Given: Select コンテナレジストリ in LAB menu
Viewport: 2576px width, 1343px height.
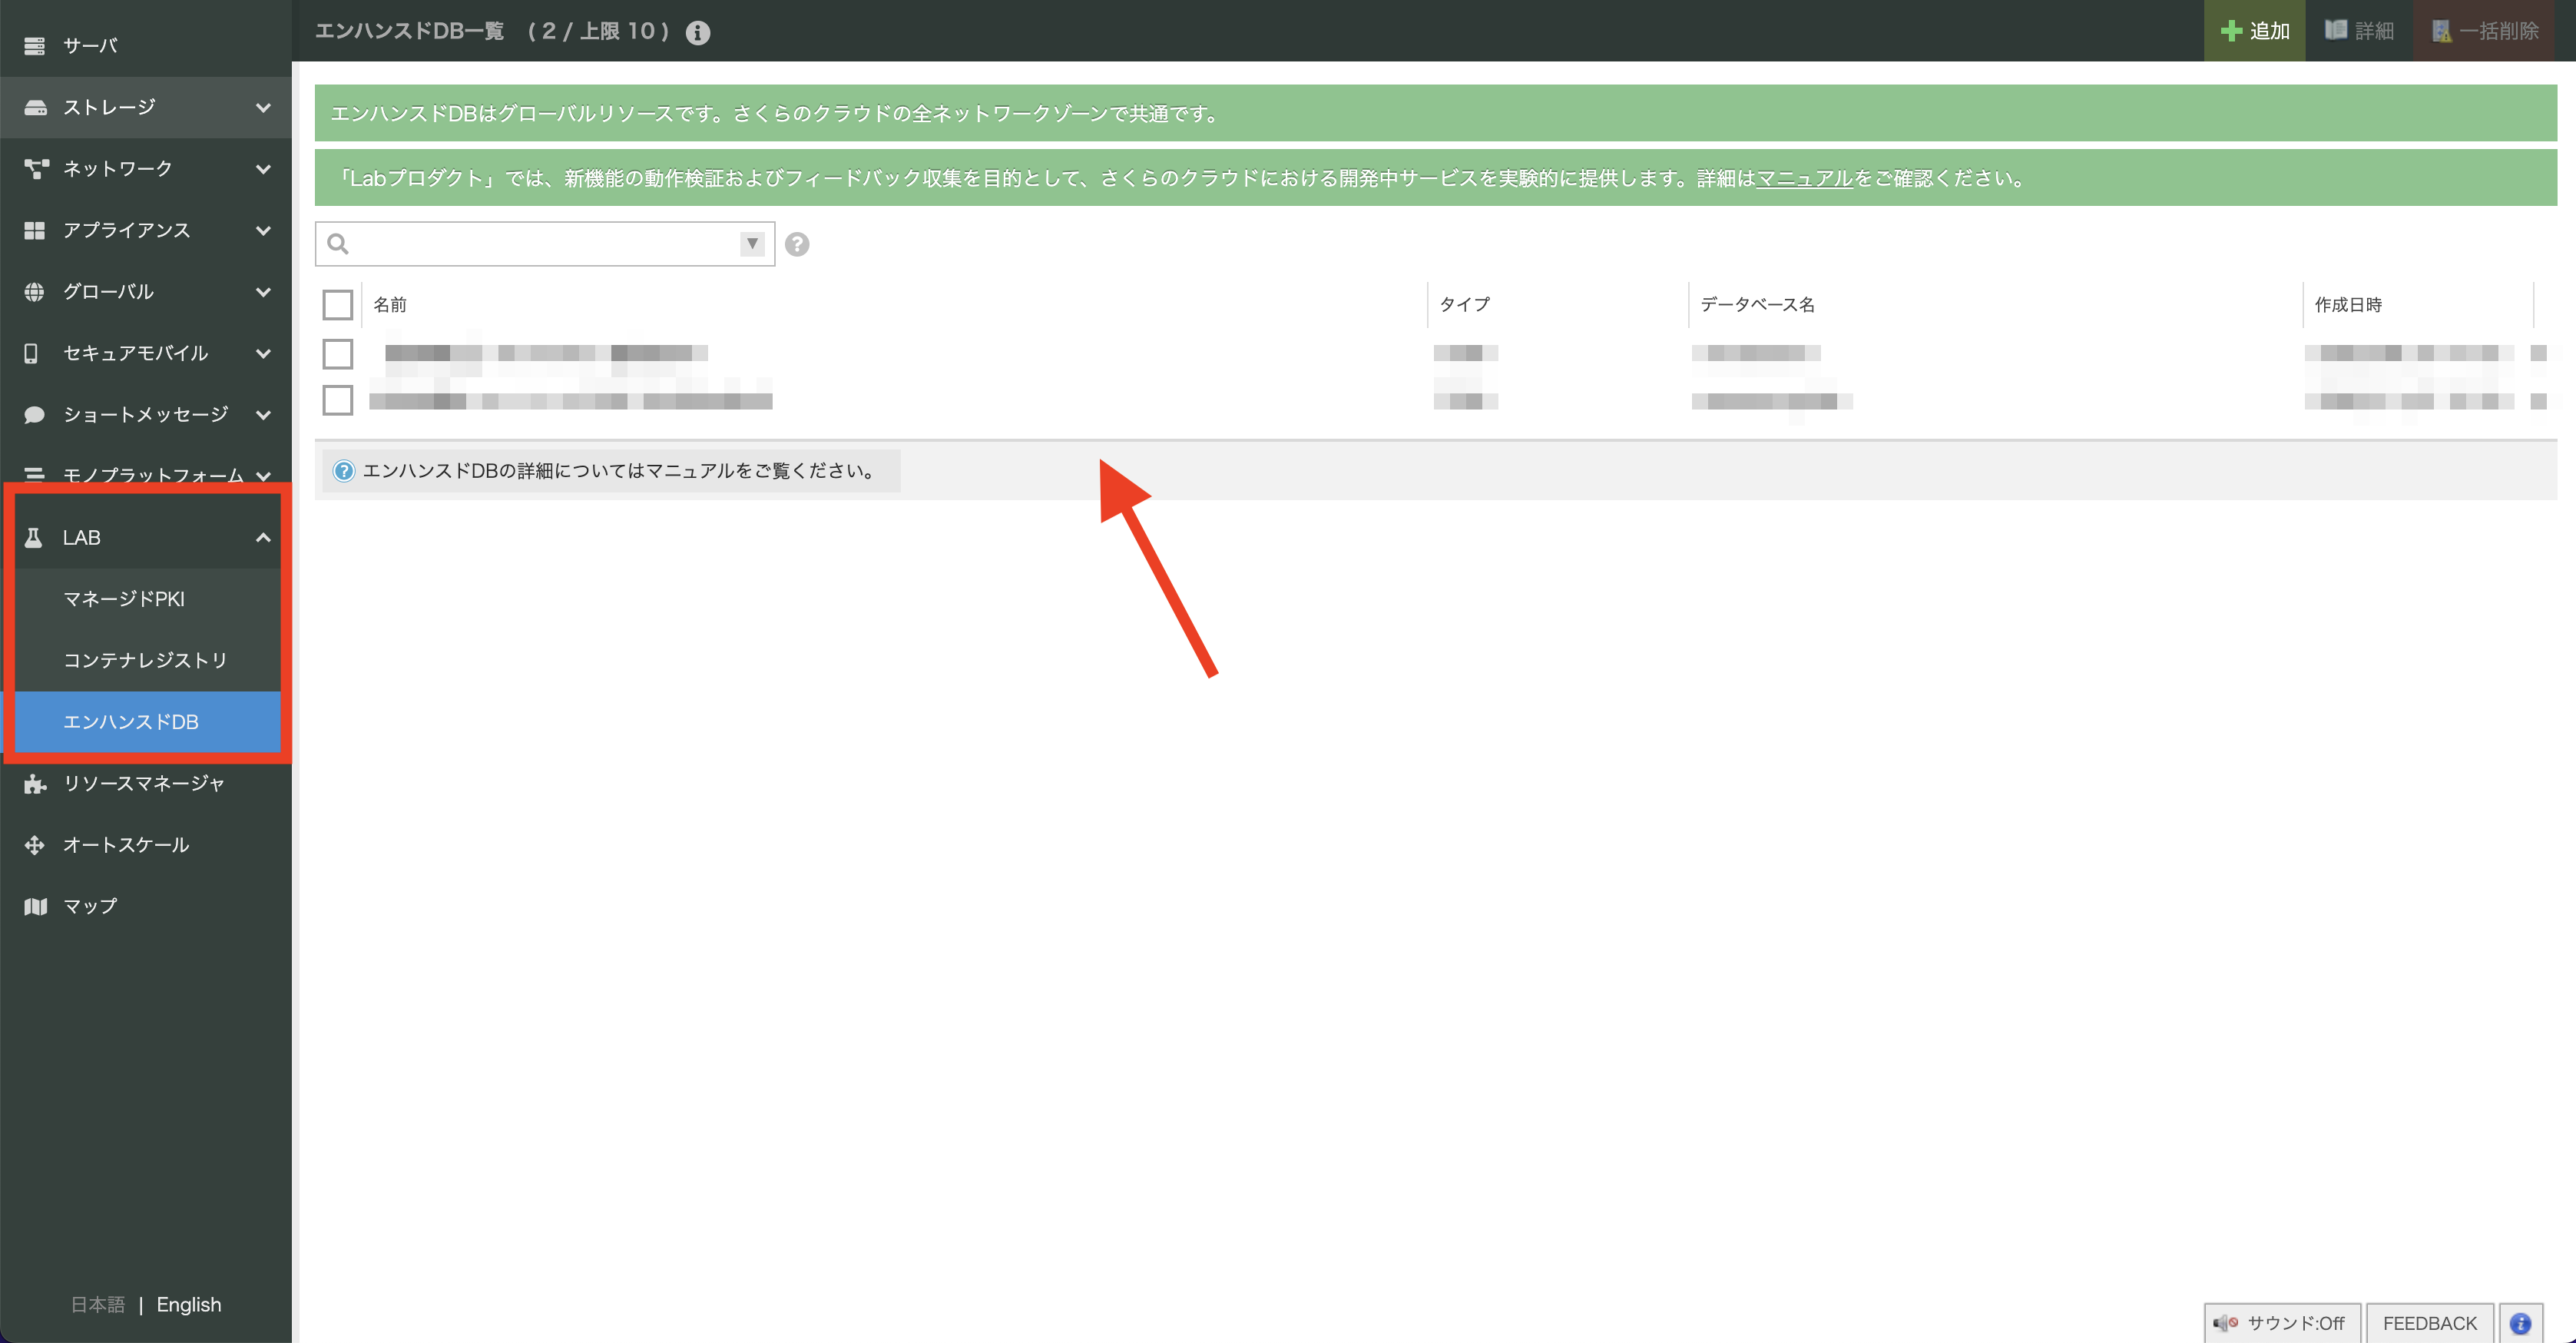Looking at the screenshot, I should tap(145, 660).
